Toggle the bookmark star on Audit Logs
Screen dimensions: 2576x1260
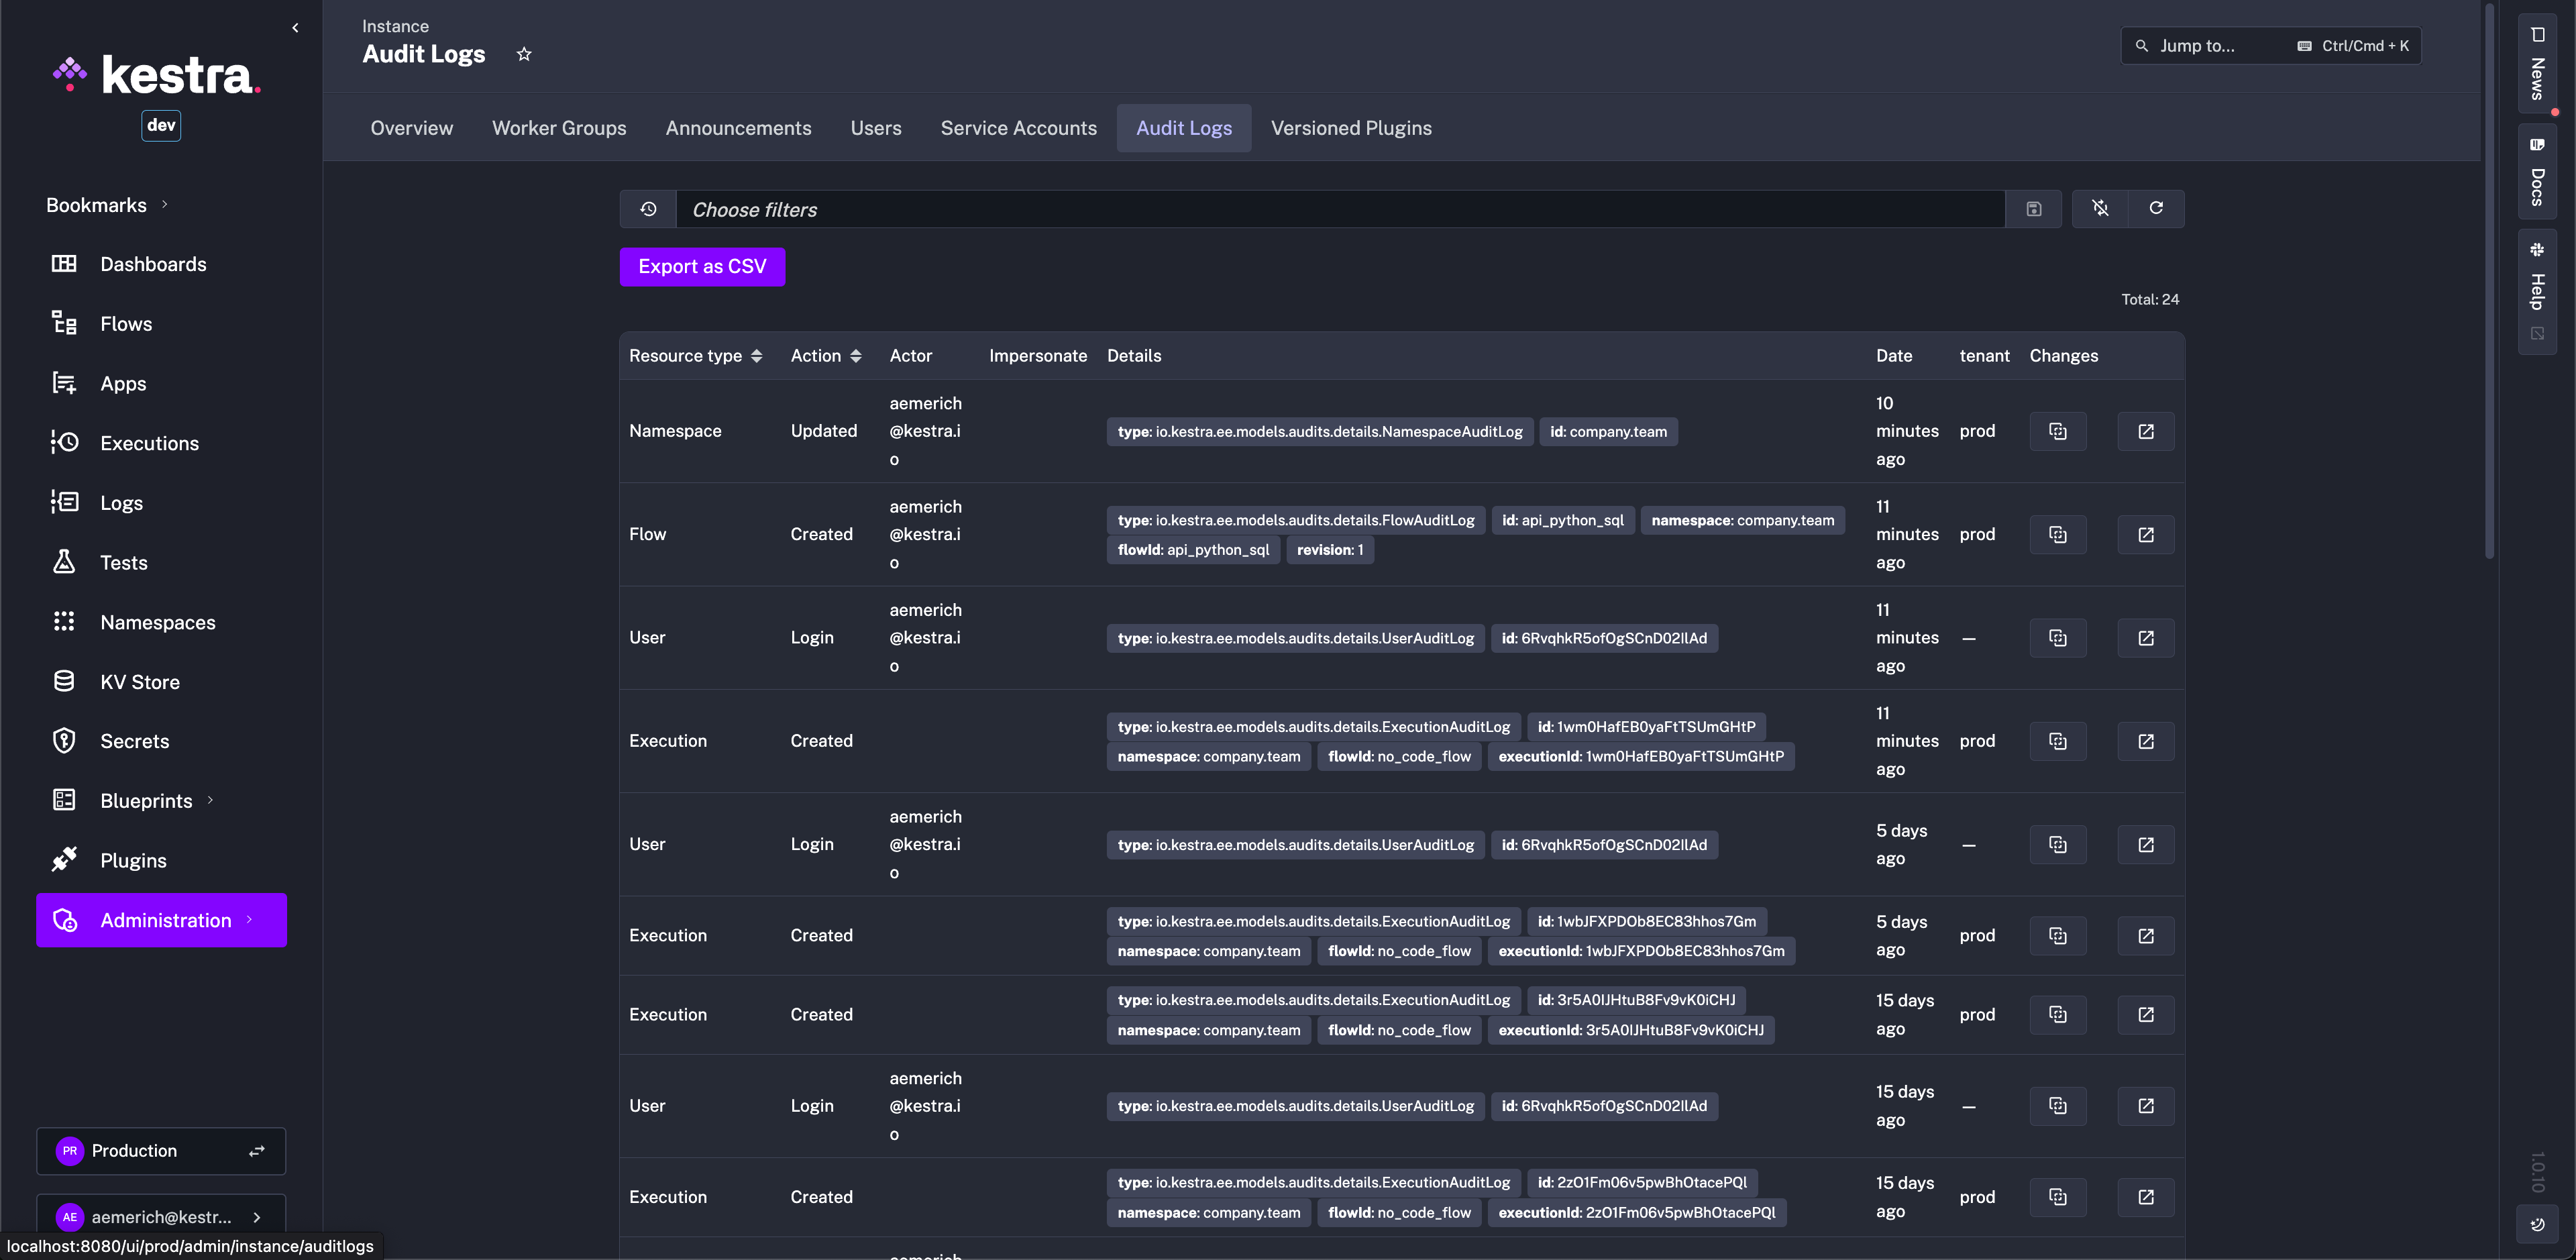[x=524, y=54]
